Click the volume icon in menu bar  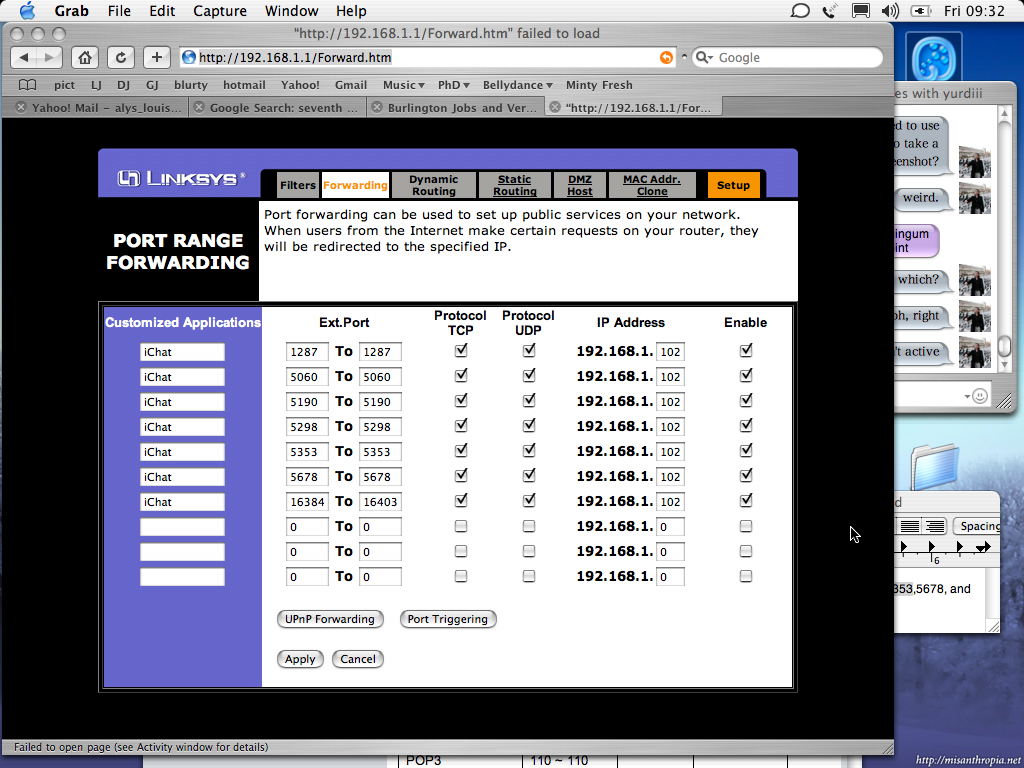tap(890, 11)
